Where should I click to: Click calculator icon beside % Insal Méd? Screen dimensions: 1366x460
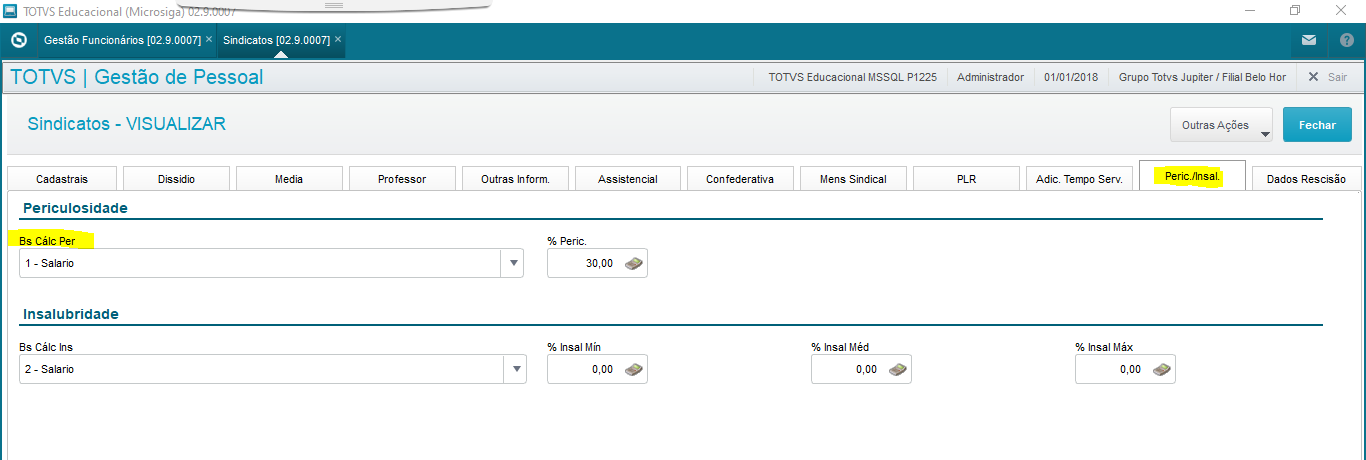coord(898,369)
